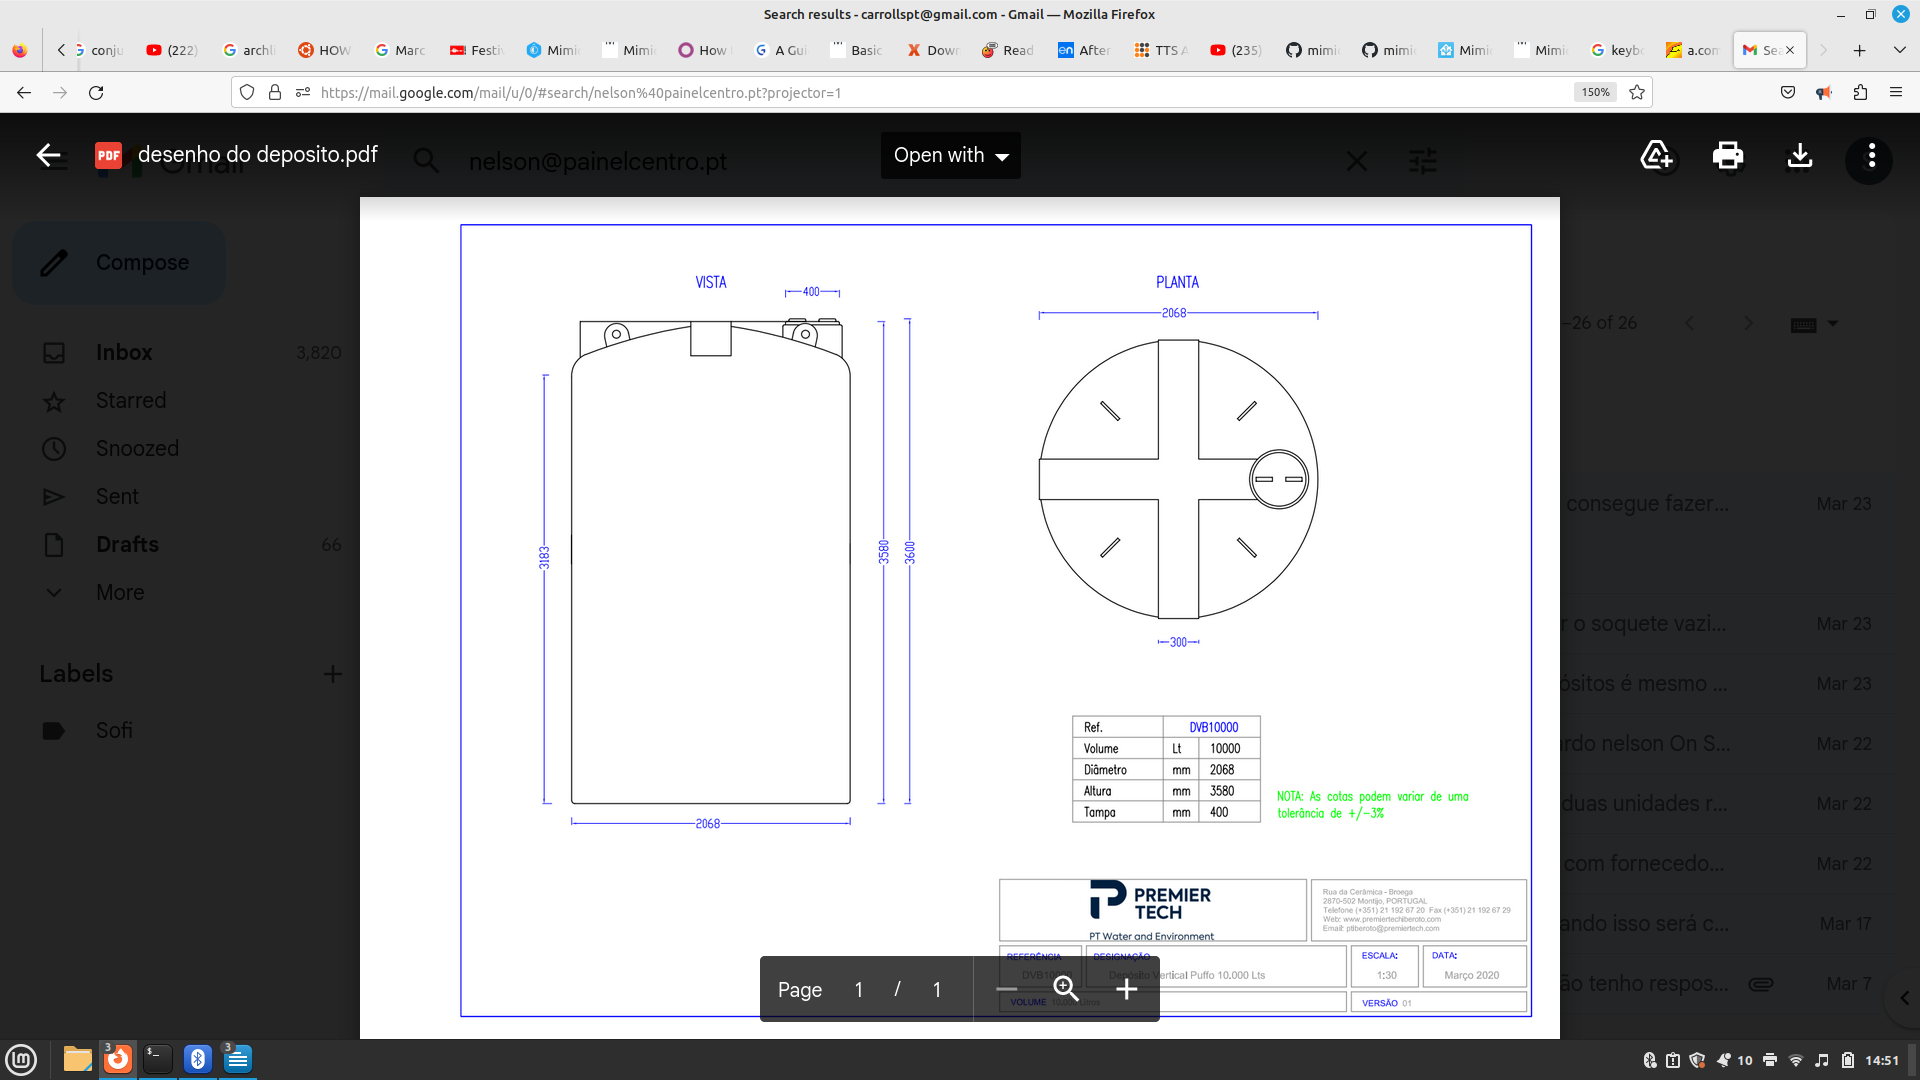The height and width of the screenshot is (1080, 1920).
Task: Click the Add to Drive icon
Action: pos(1656,155)
